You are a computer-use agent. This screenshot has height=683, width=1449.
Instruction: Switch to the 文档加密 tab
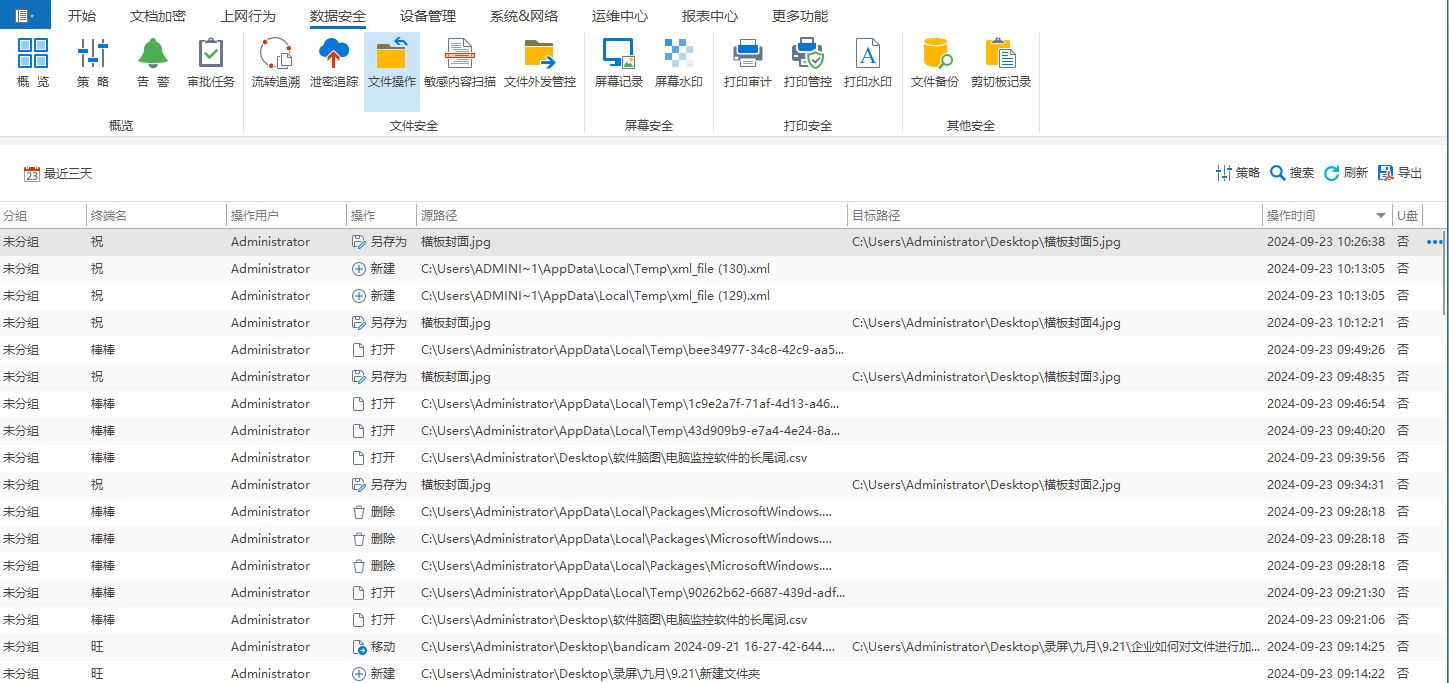pyautogui.click(x=158, y=16)
